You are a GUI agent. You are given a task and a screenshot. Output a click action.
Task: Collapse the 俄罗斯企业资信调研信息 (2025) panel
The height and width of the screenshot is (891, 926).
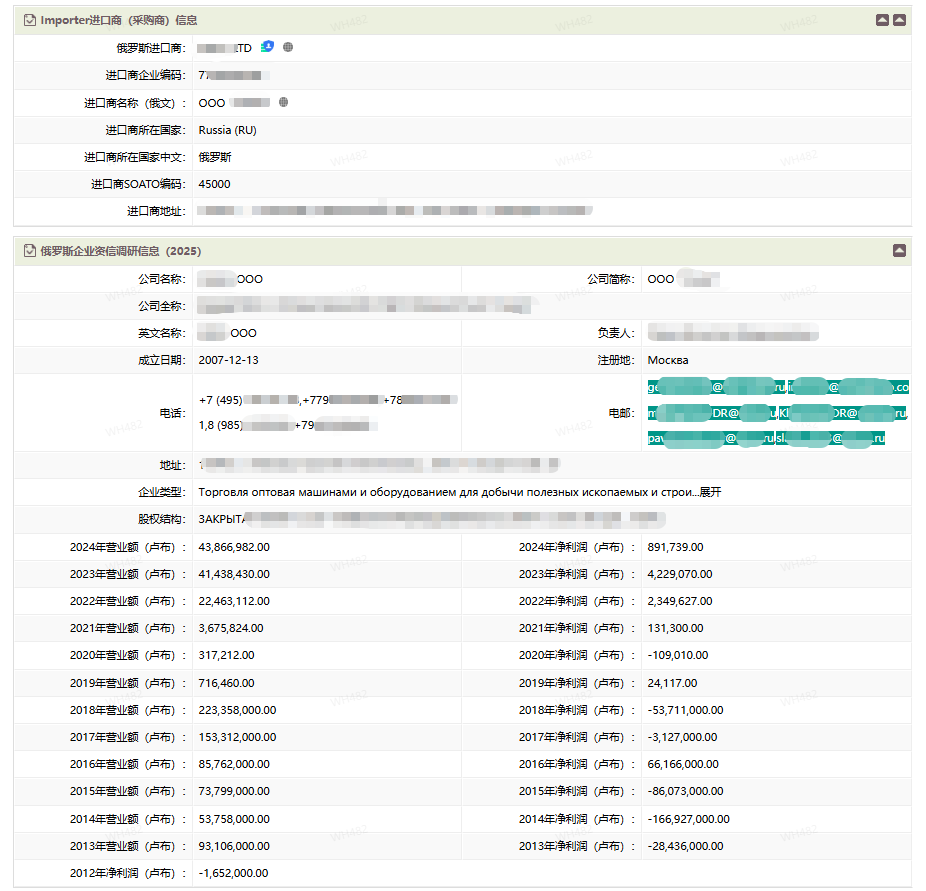[899, 251]
